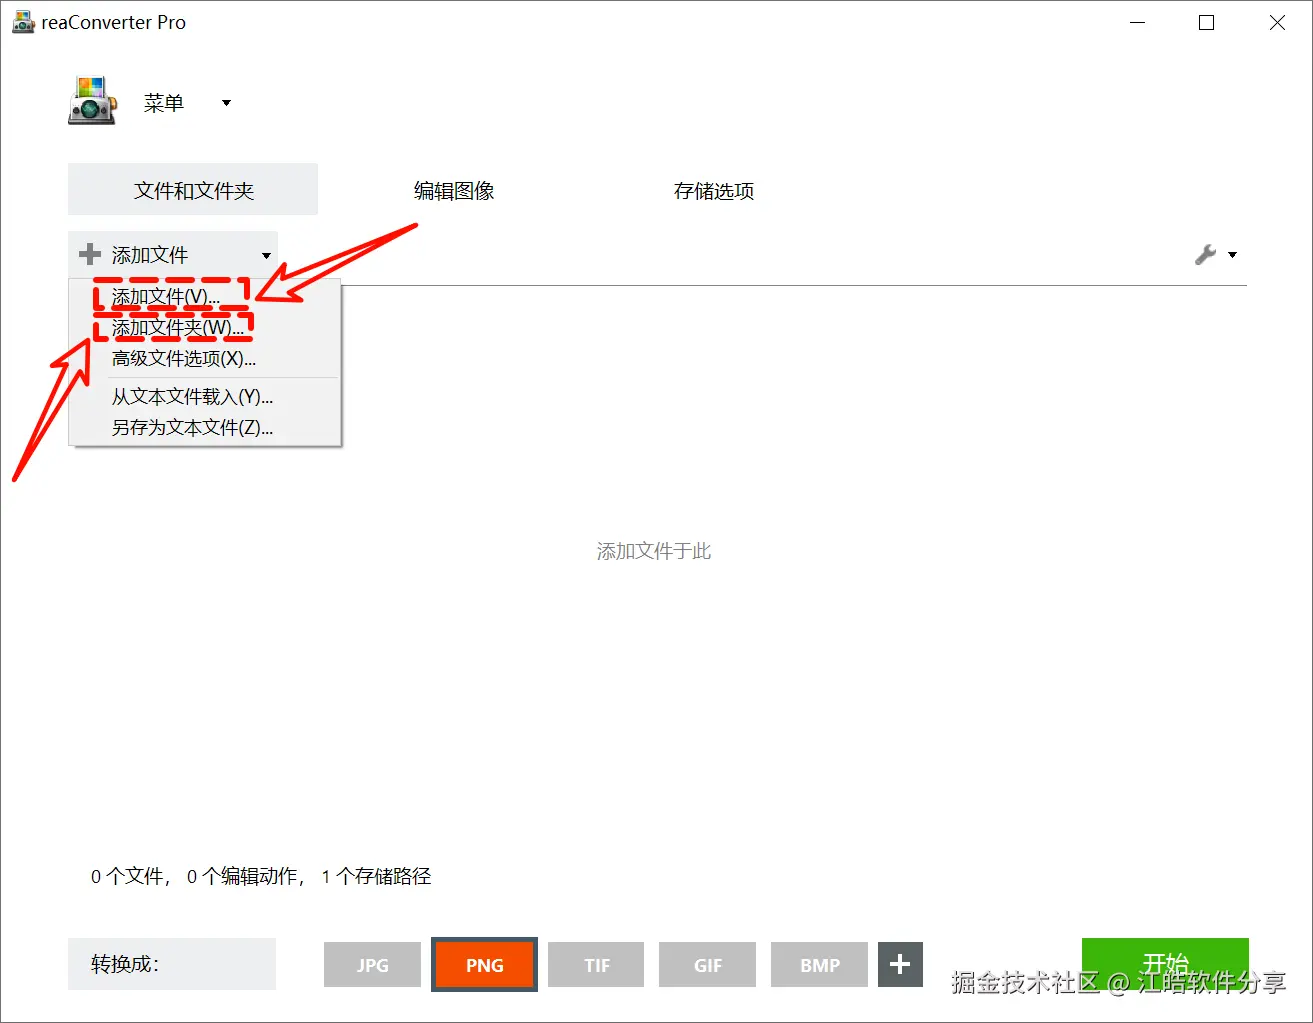Select the 文件和文件夹 tab
This screenshot has height=1023, width=1313.
pyautogui.click(x=193, y=189)
